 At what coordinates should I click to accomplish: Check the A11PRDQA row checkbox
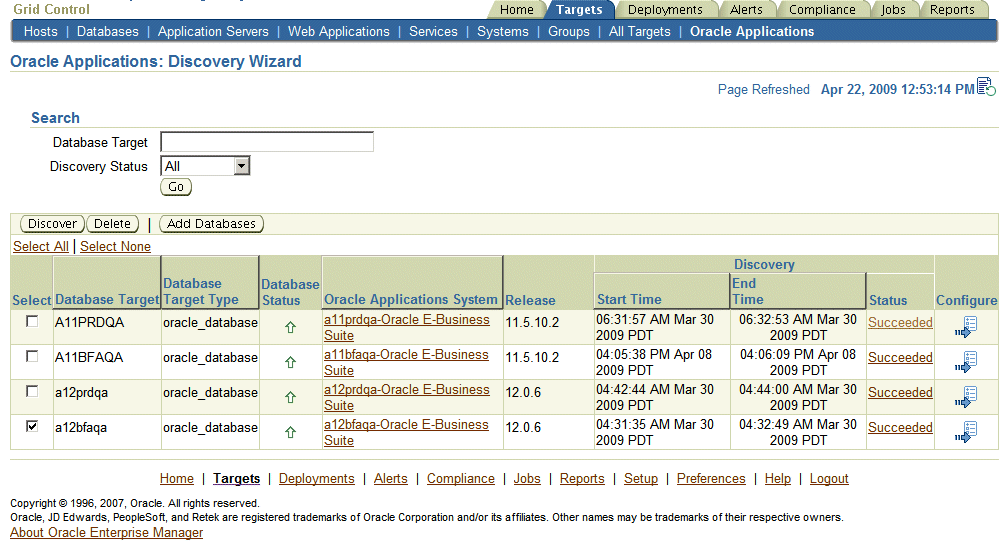coord(31,321)
